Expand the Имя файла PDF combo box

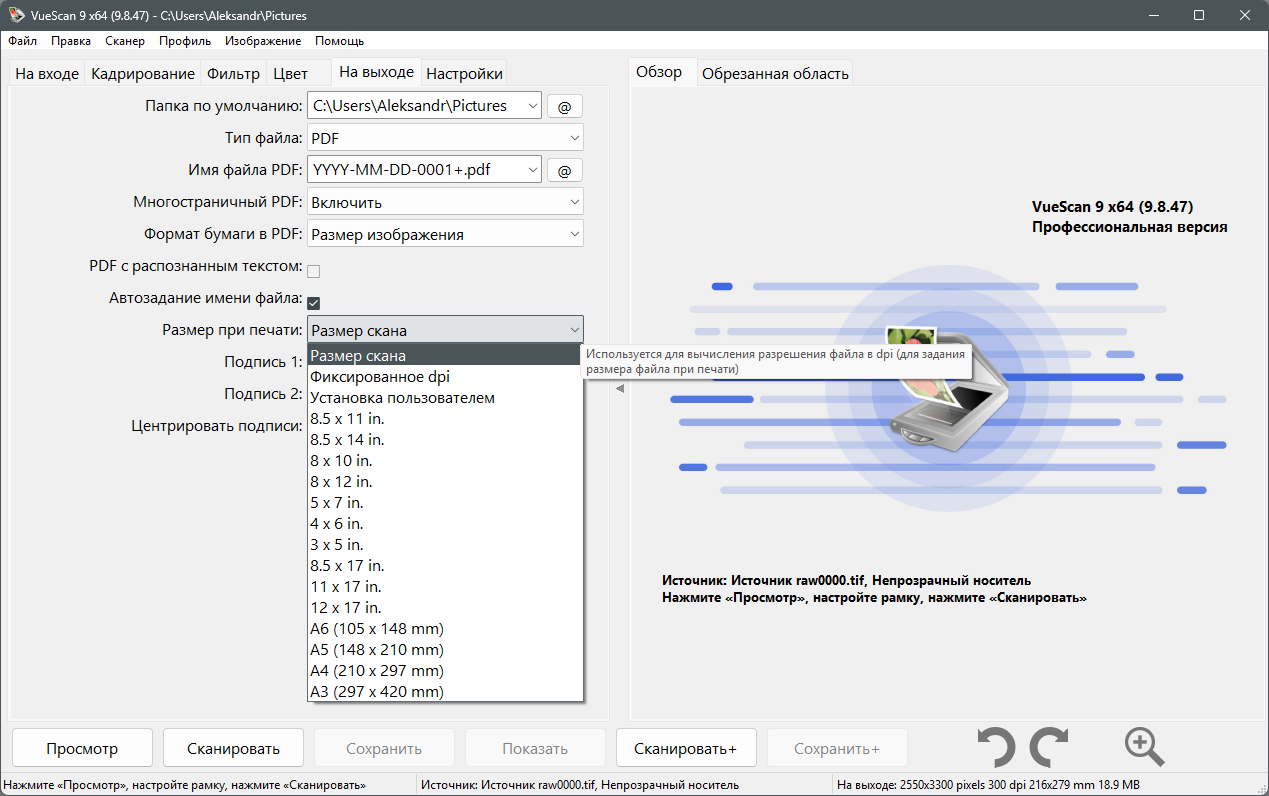(x=531, y=170)
